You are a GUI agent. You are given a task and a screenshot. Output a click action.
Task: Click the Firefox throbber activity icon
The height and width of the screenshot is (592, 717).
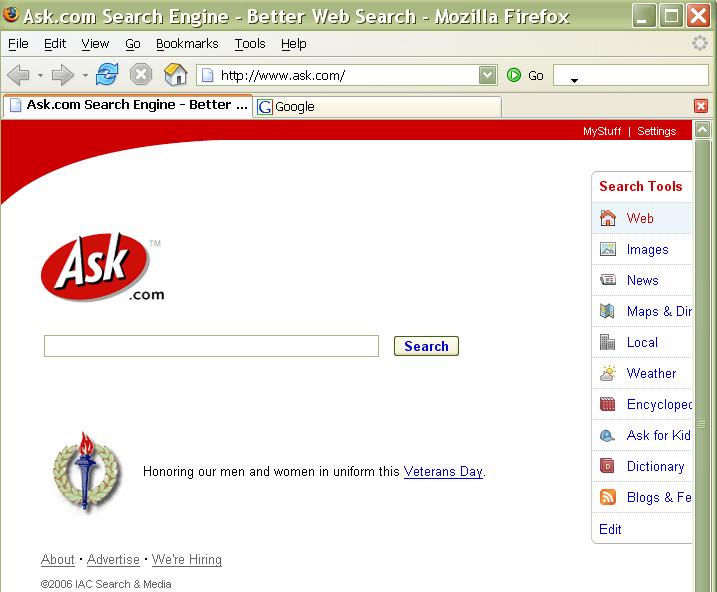[700, 43]
